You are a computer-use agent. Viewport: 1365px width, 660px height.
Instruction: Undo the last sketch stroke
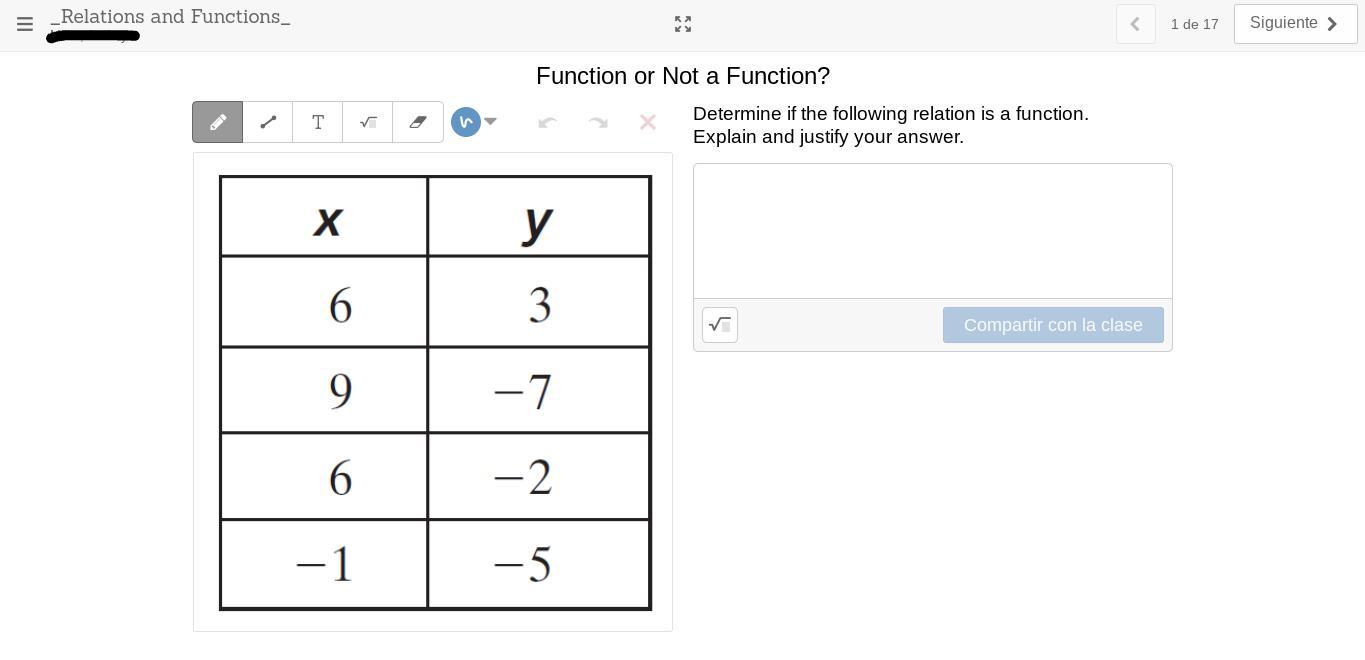(x=547, y=122)
